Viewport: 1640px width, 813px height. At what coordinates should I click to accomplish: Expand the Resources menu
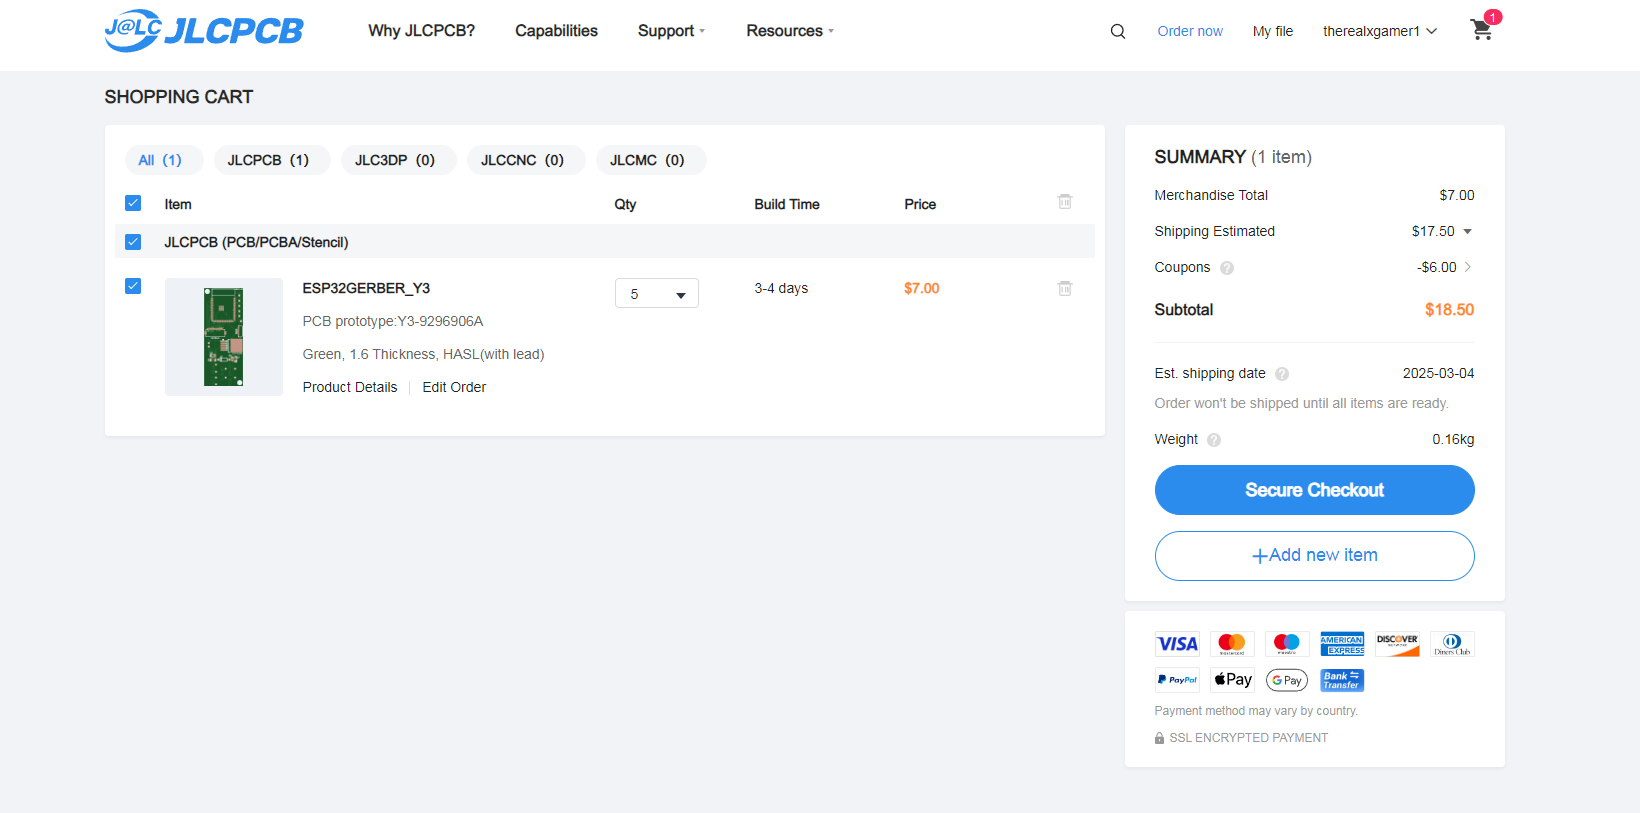[x=790, y=31]
